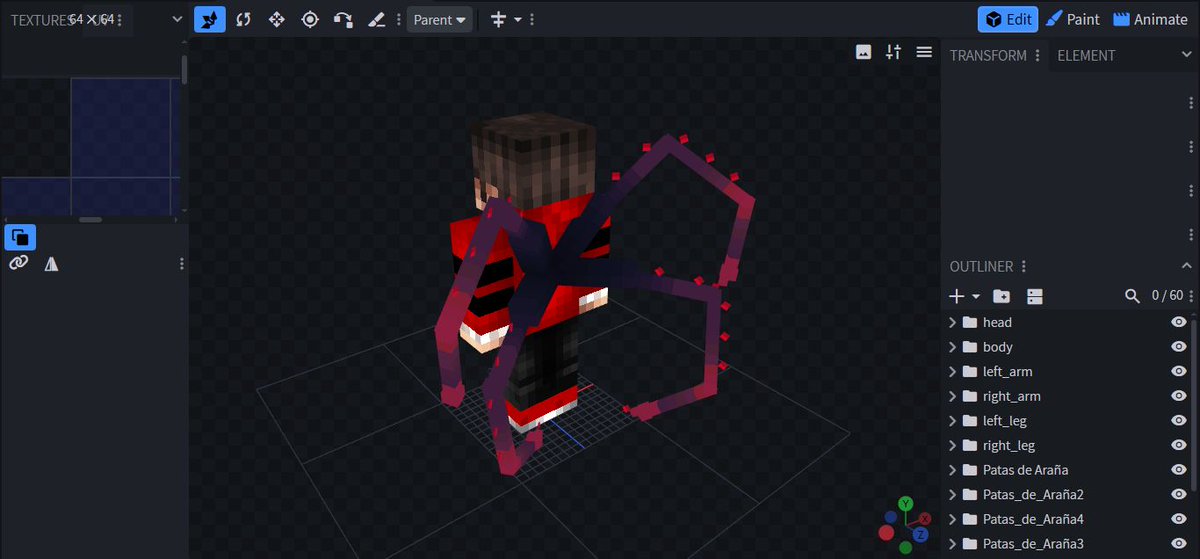
Task: Open three-dot menu after align dropdown
Action: pos(531,19)
